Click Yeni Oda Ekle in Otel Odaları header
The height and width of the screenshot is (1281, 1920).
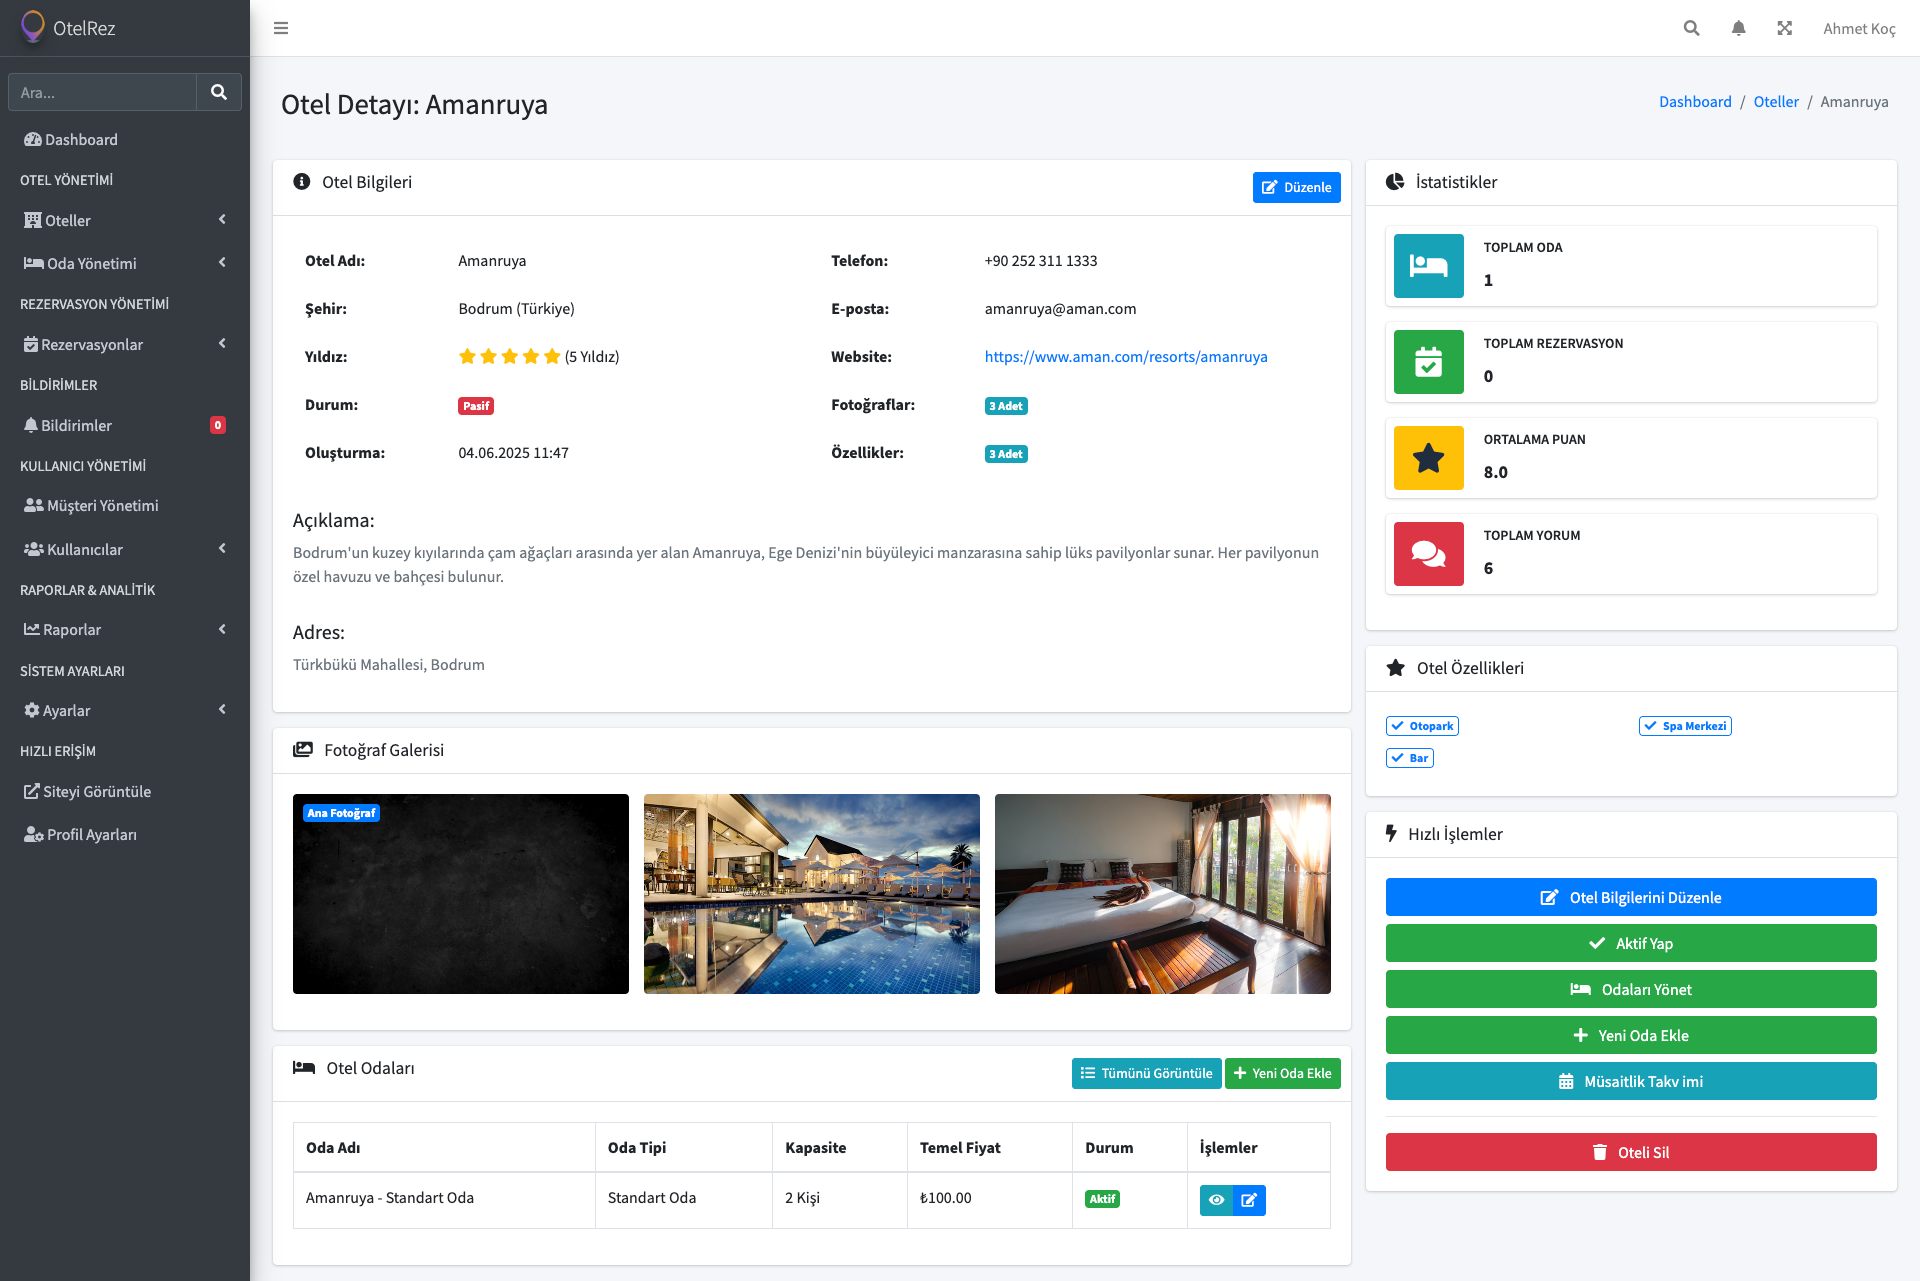coord(1283,1073)
